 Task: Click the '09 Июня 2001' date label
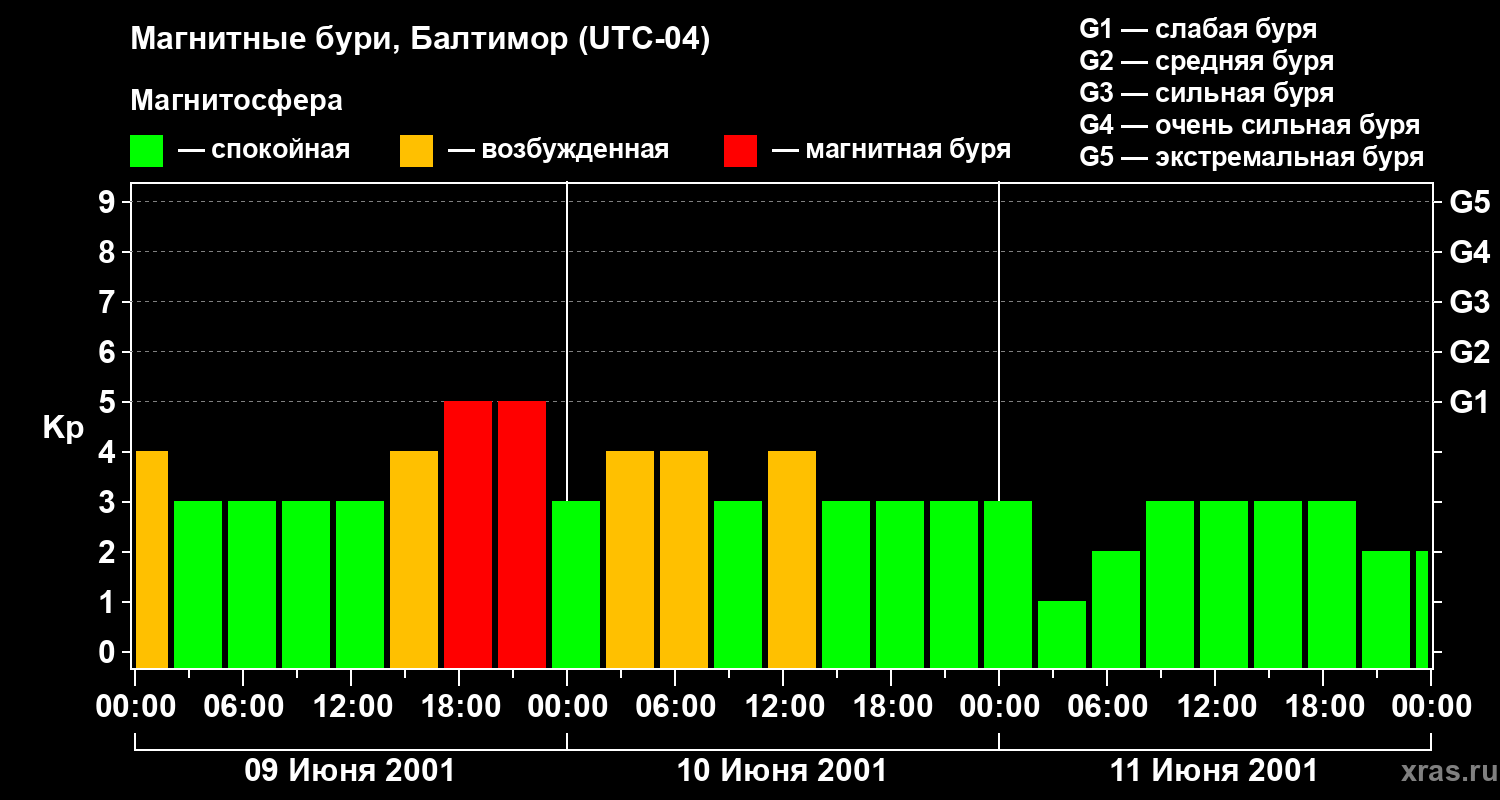350,771
